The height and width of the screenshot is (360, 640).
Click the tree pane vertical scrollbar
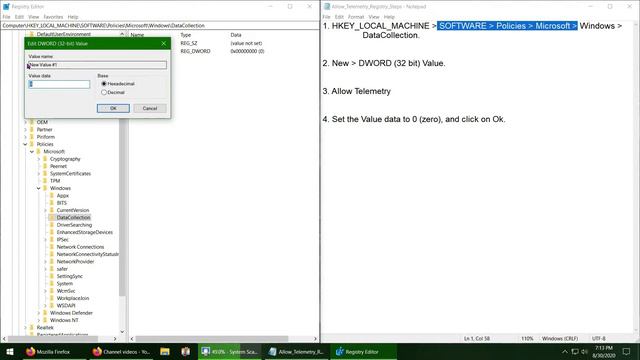coord(122,208)
